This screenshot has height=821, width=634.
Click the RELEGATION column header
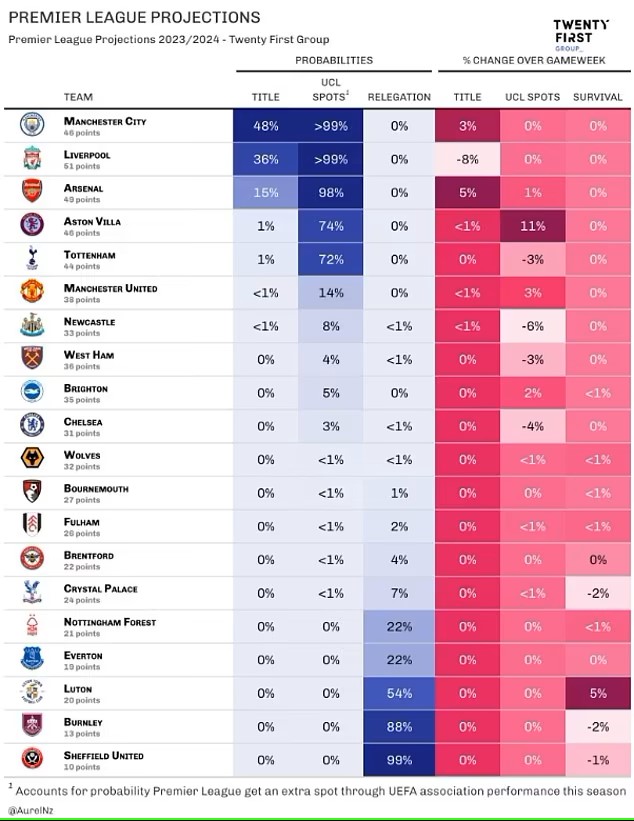coord(399,97)
